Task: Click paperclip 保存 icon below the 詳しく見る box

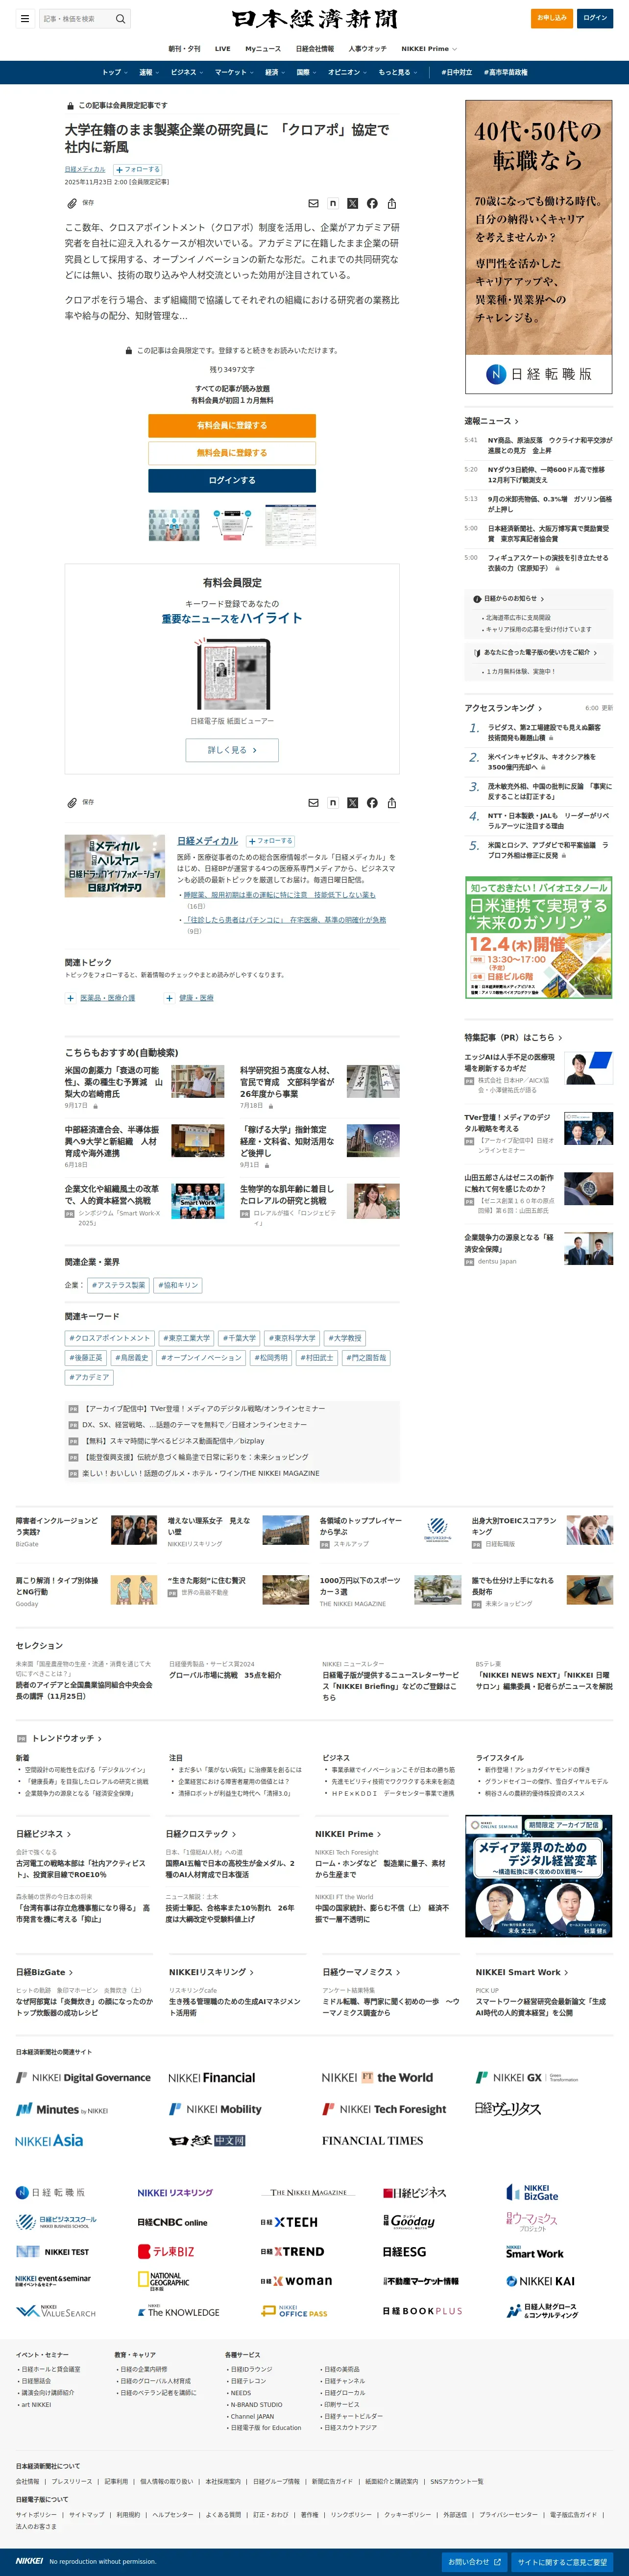Action: pyautogui.click(x=72, y=802)
